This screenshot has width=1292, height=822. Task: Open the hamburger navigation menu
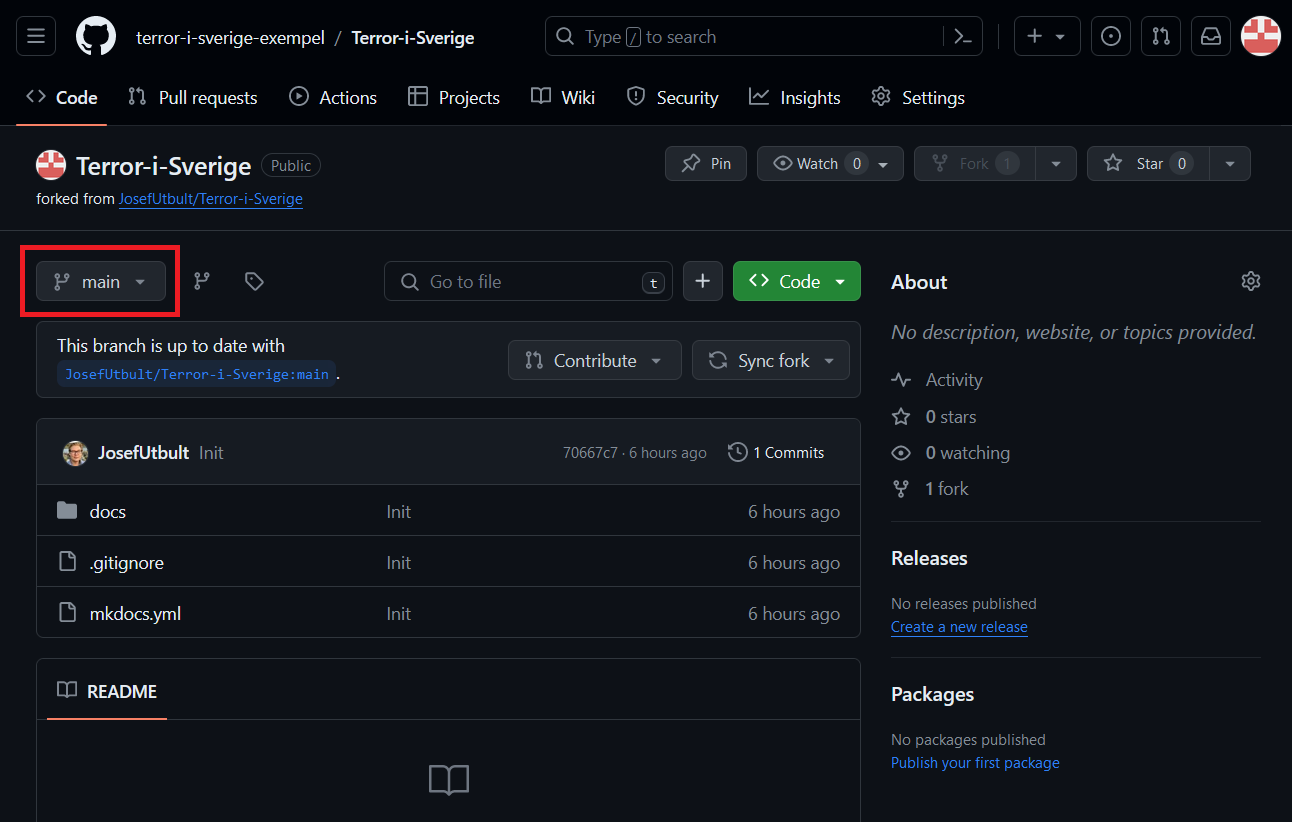coord(36,37)
